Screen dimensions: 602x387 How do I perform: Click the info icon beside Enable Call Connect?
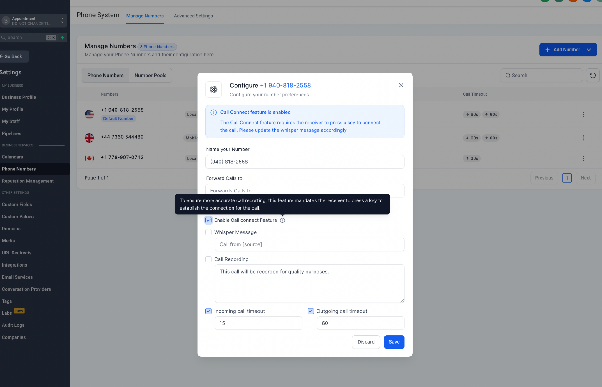[283, 220]
